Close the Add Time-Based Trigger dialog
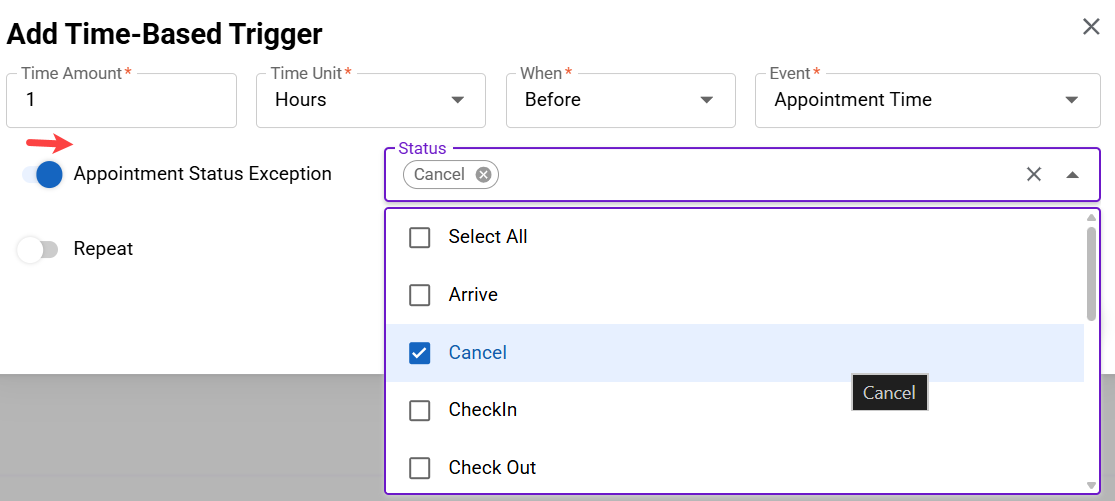The height and width of the screenshot is (501, 1115). (x=1091, y=27)
